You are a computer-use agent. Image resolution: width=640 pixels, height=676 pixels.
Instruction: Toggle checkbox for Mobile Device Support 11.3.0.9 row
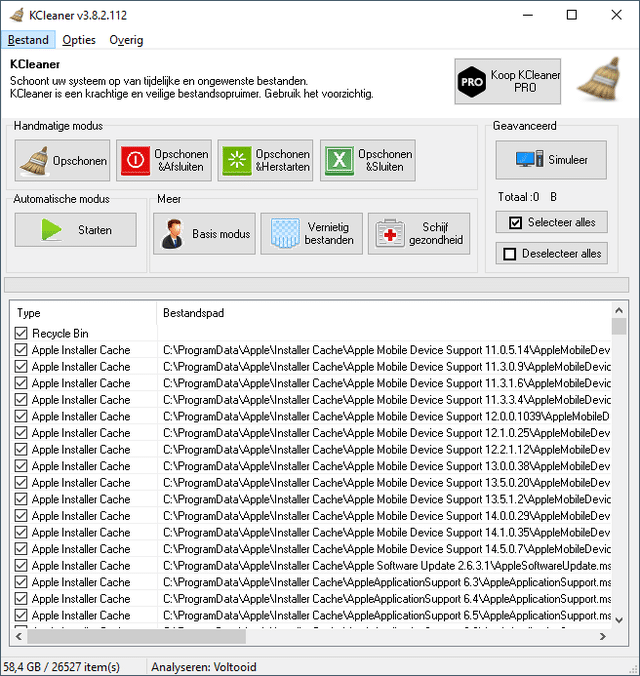coord(21,366)
